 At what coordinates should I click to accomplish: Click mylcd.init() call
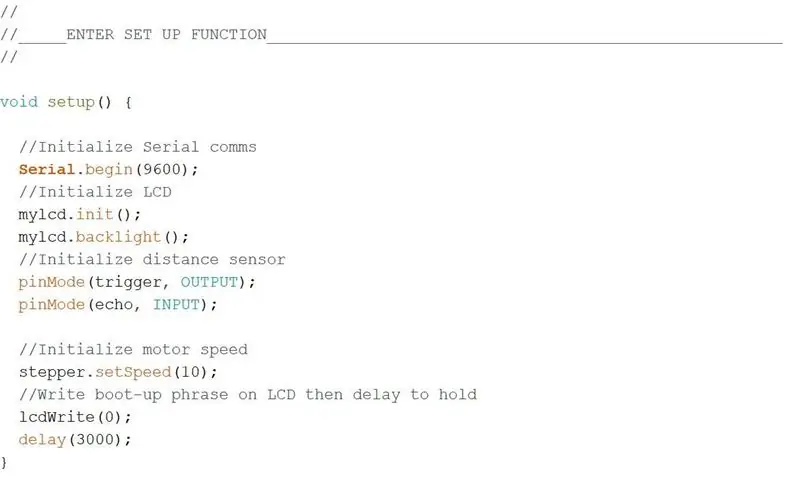tap(80, 214)
